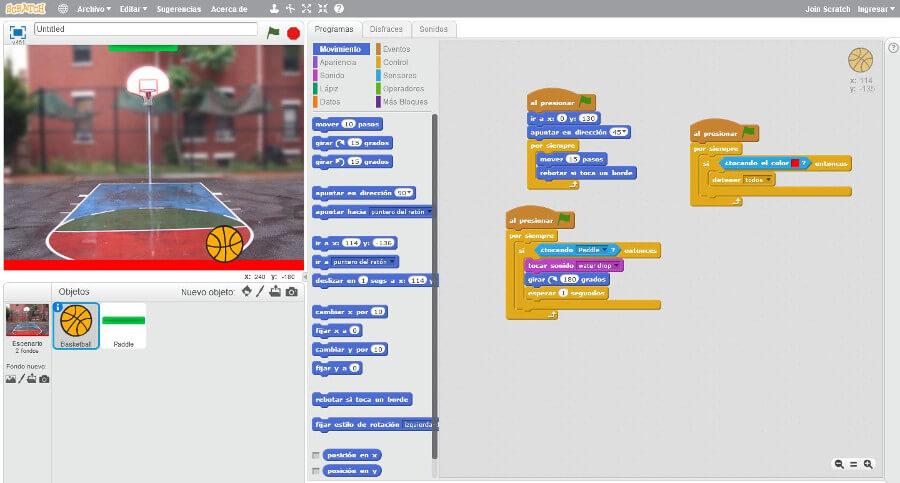
Task: Switch to the Sonidos tab
Action: 433,29
